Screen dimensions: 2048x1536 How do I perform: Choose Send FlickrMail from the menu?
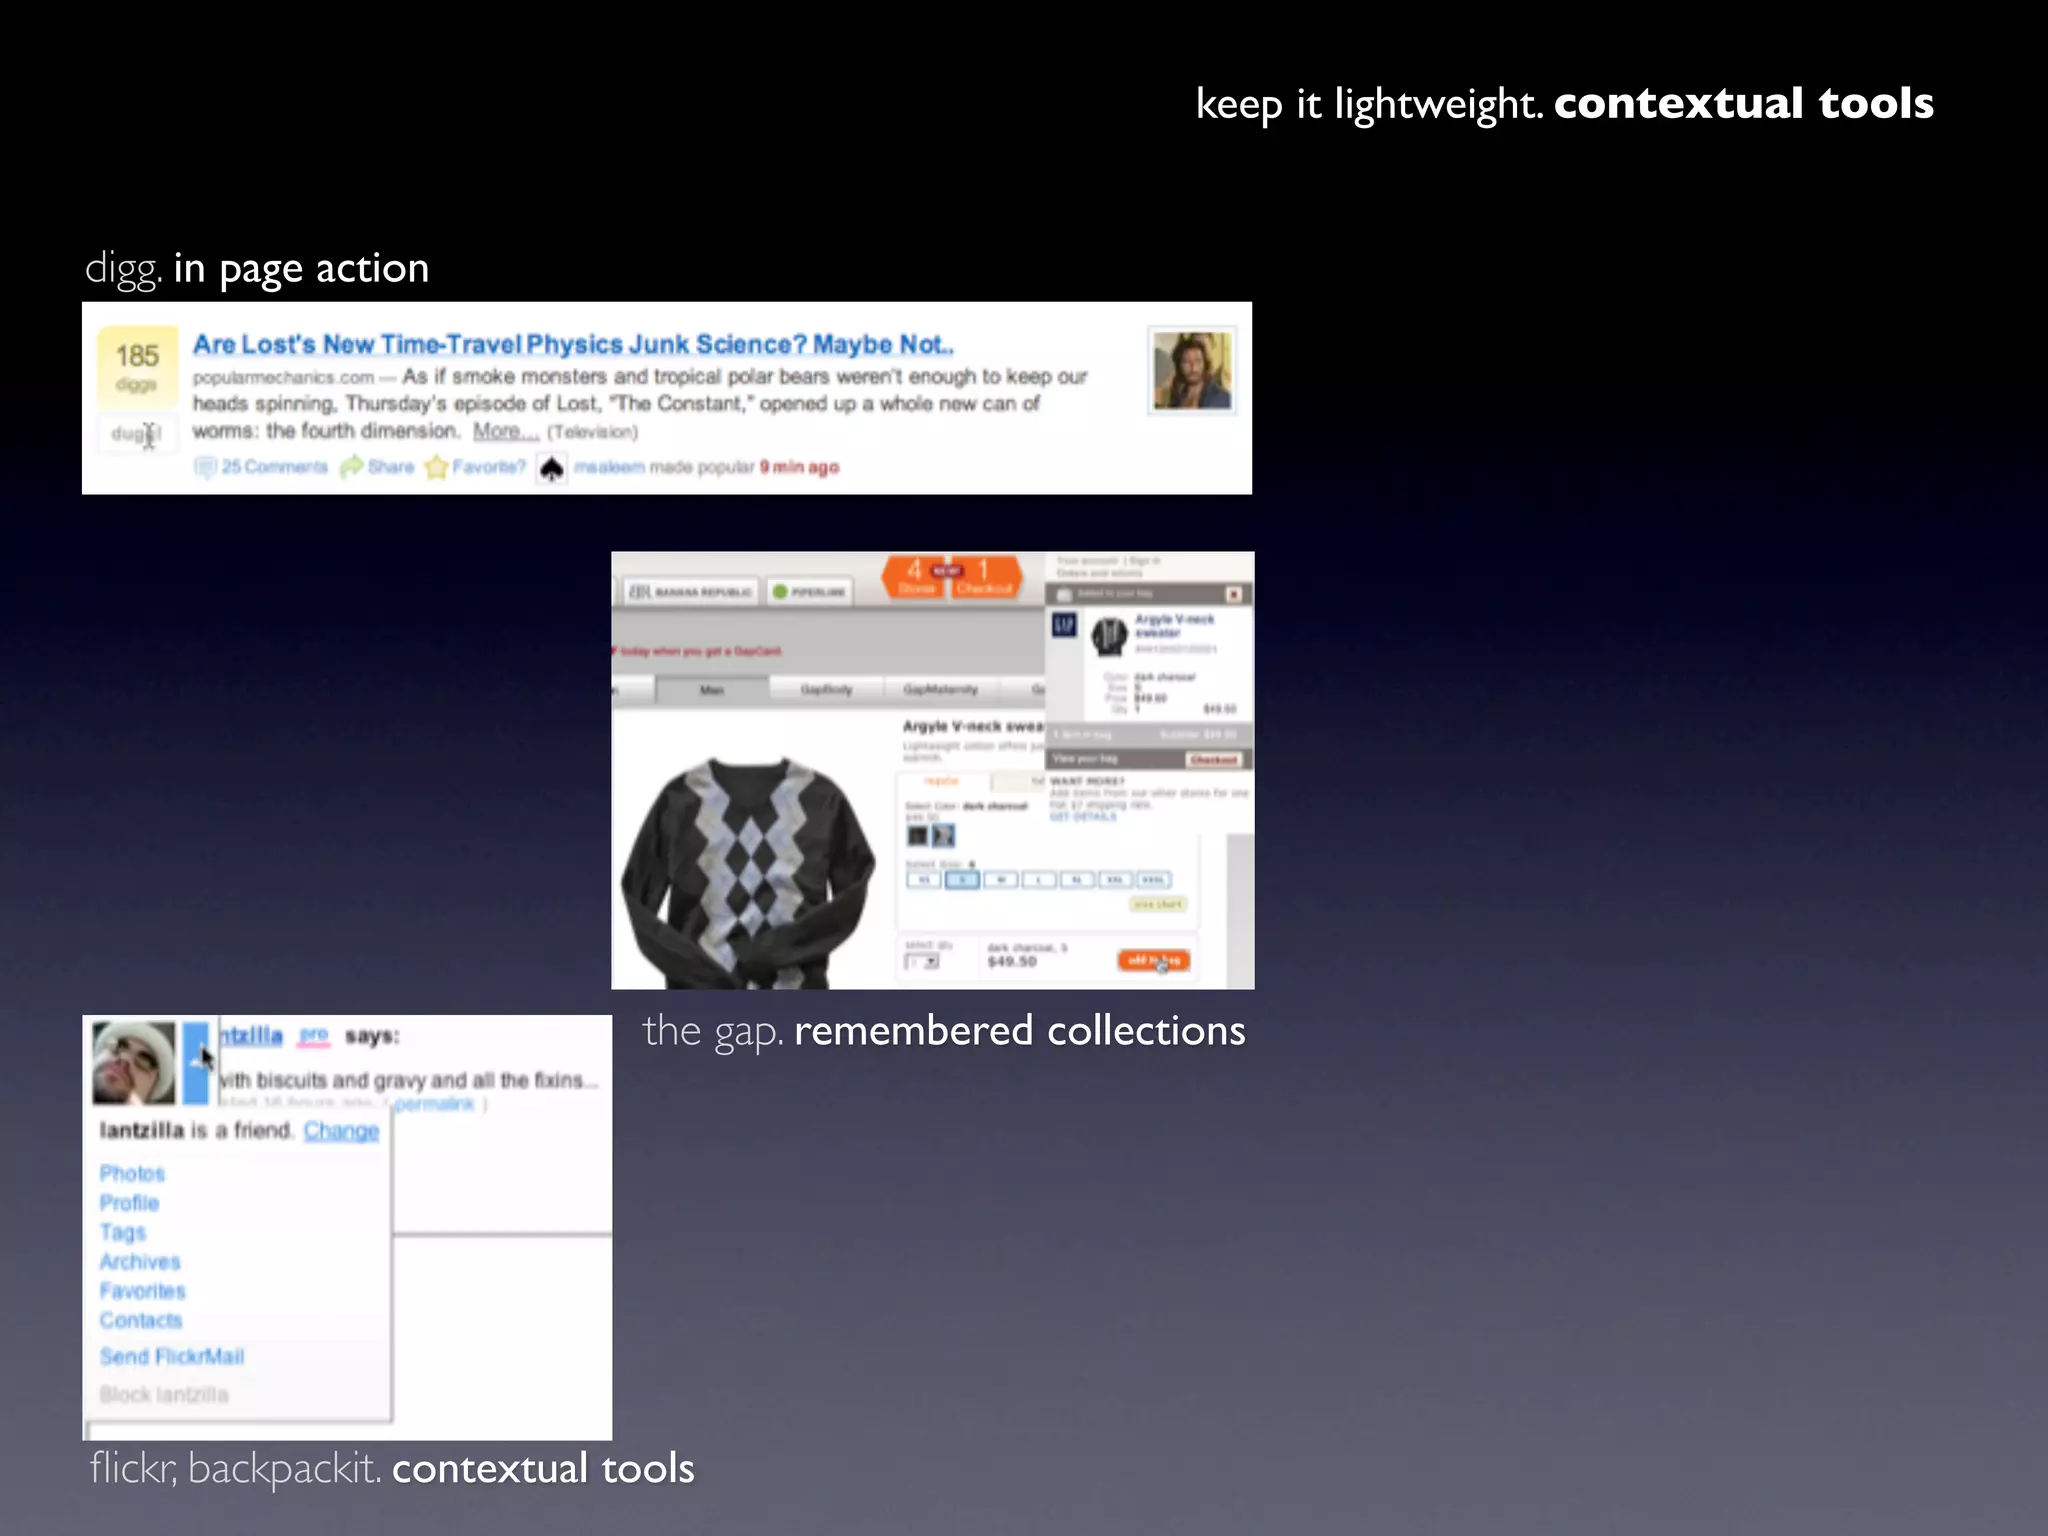172,1357
